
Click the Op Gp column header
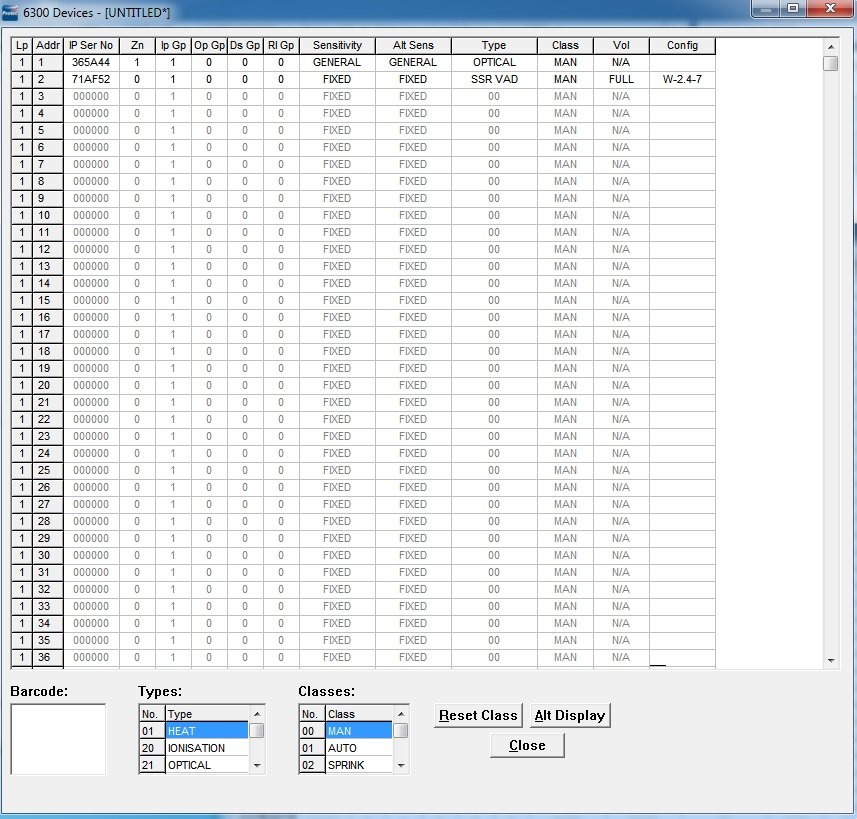point(209,45)
